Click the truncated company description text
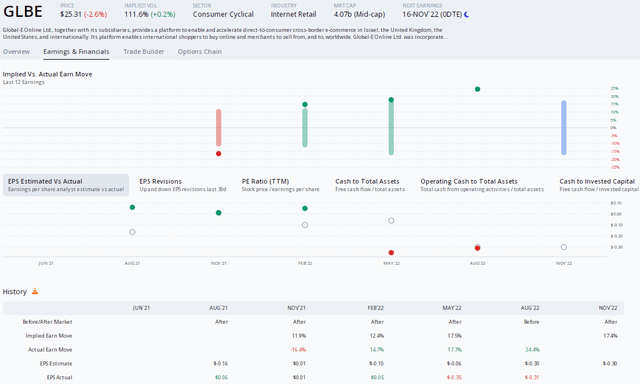 [x=223, y=33]
